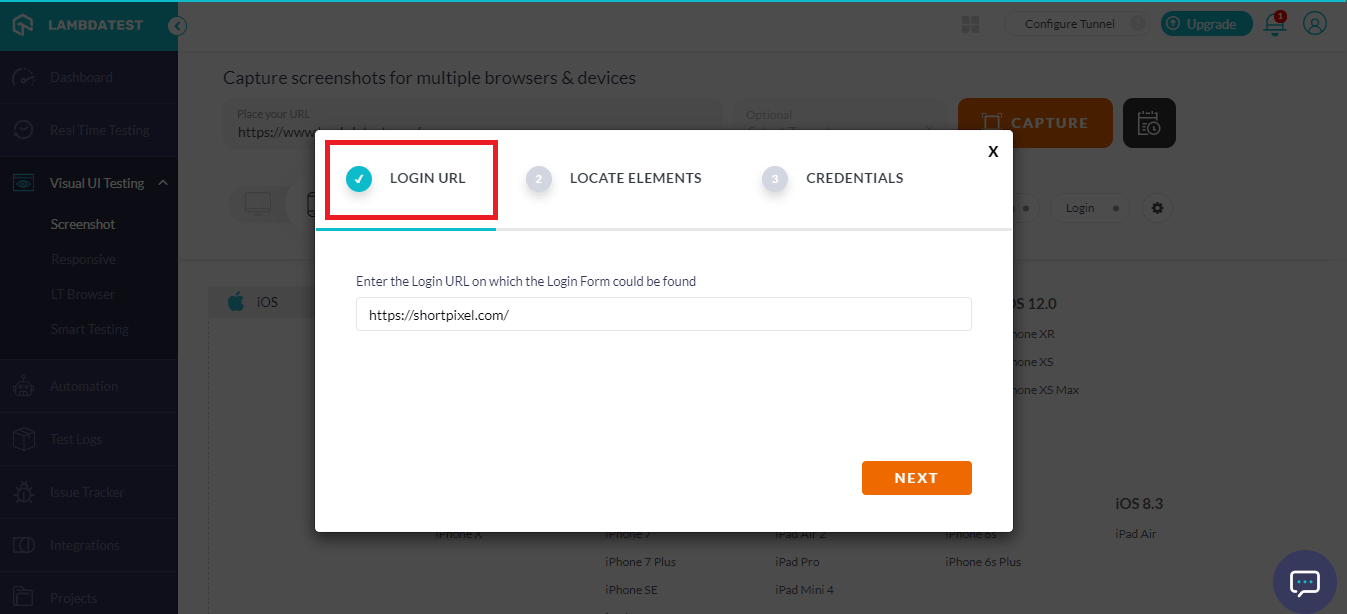Select the Locate Elements step
The image size is (1347, 614).
coord(634,179)
